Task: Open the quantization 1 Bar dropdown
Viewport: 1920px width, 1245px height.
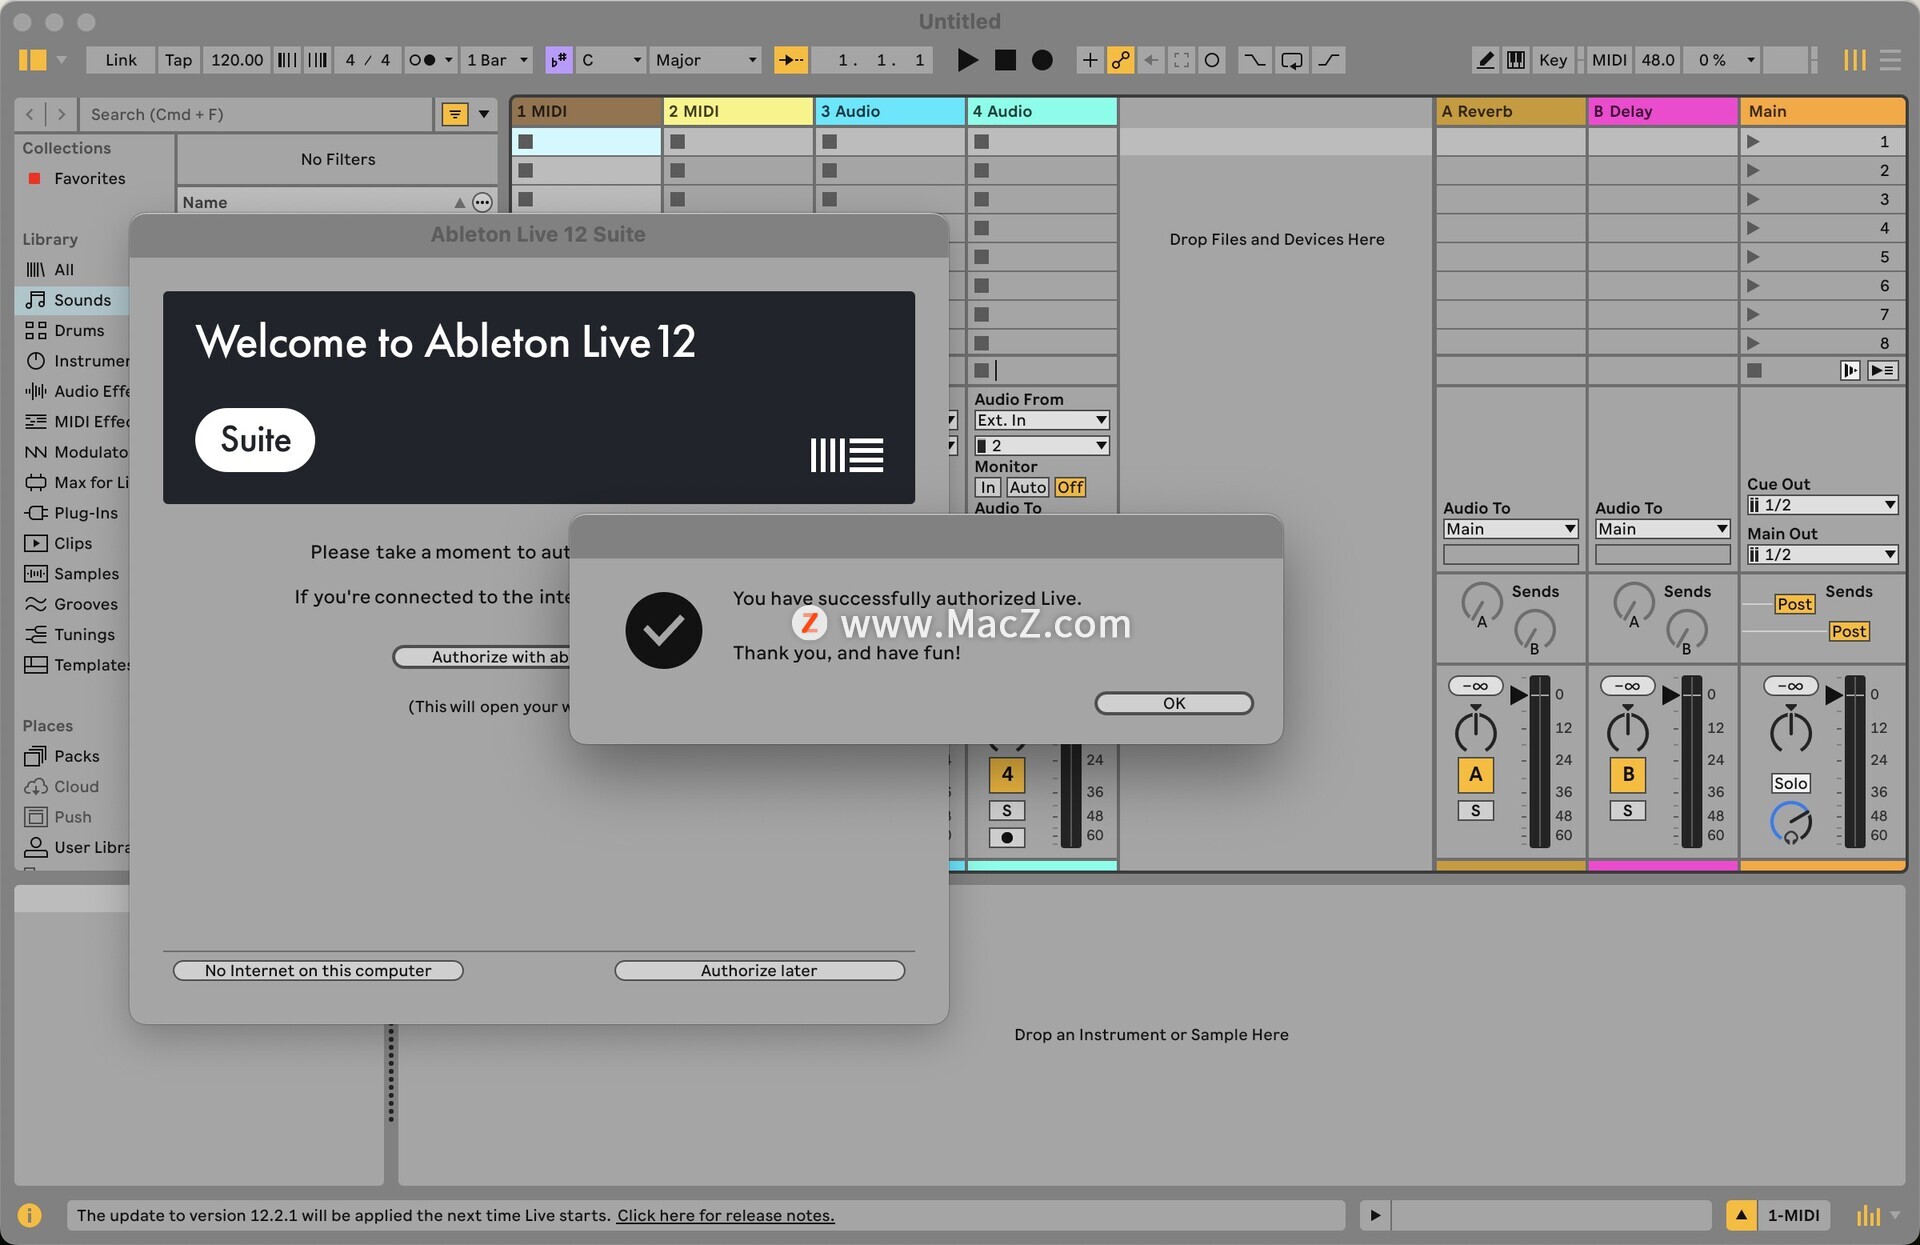Action: click(x=497, y=60)
